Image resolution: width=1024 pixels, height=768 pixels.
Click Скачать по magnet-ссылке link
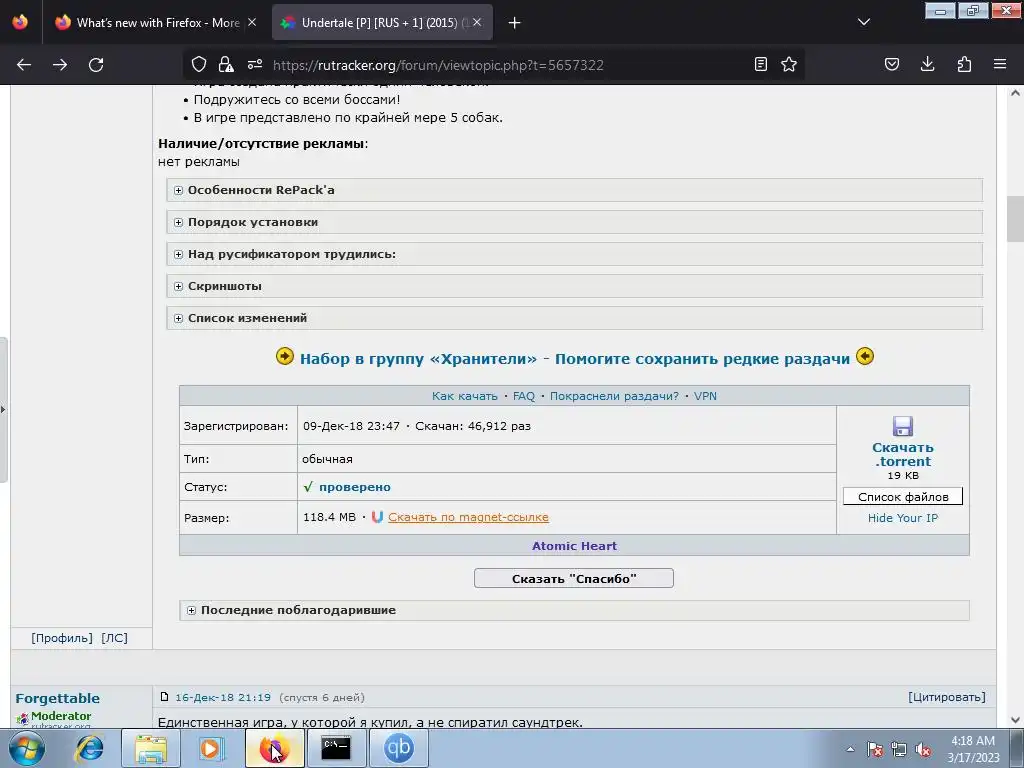(x=468, y=517)
